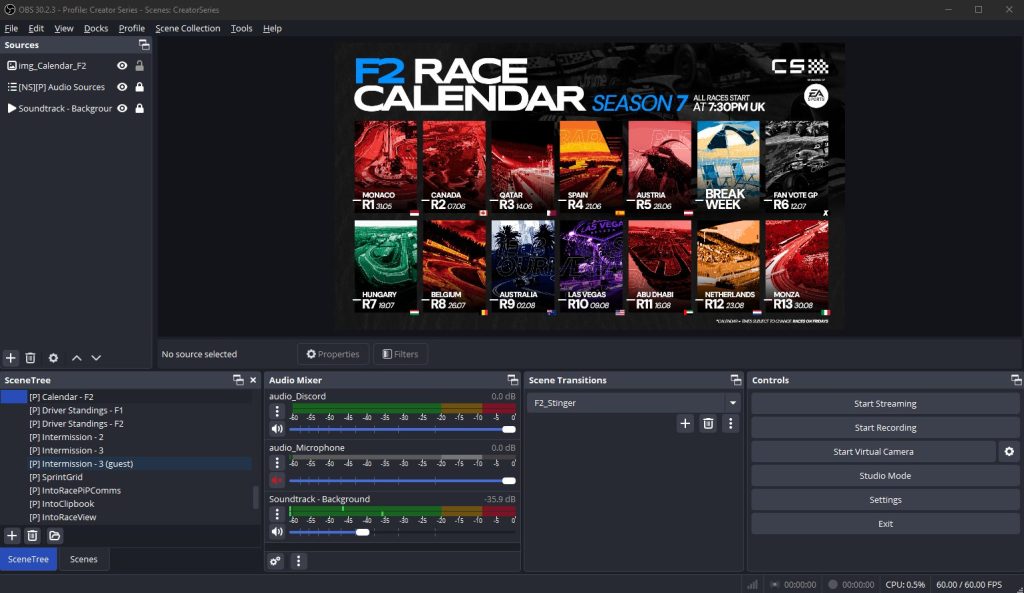1024x593 pixels.
Task: Click the Exit button
Action: tap(885, 524)
